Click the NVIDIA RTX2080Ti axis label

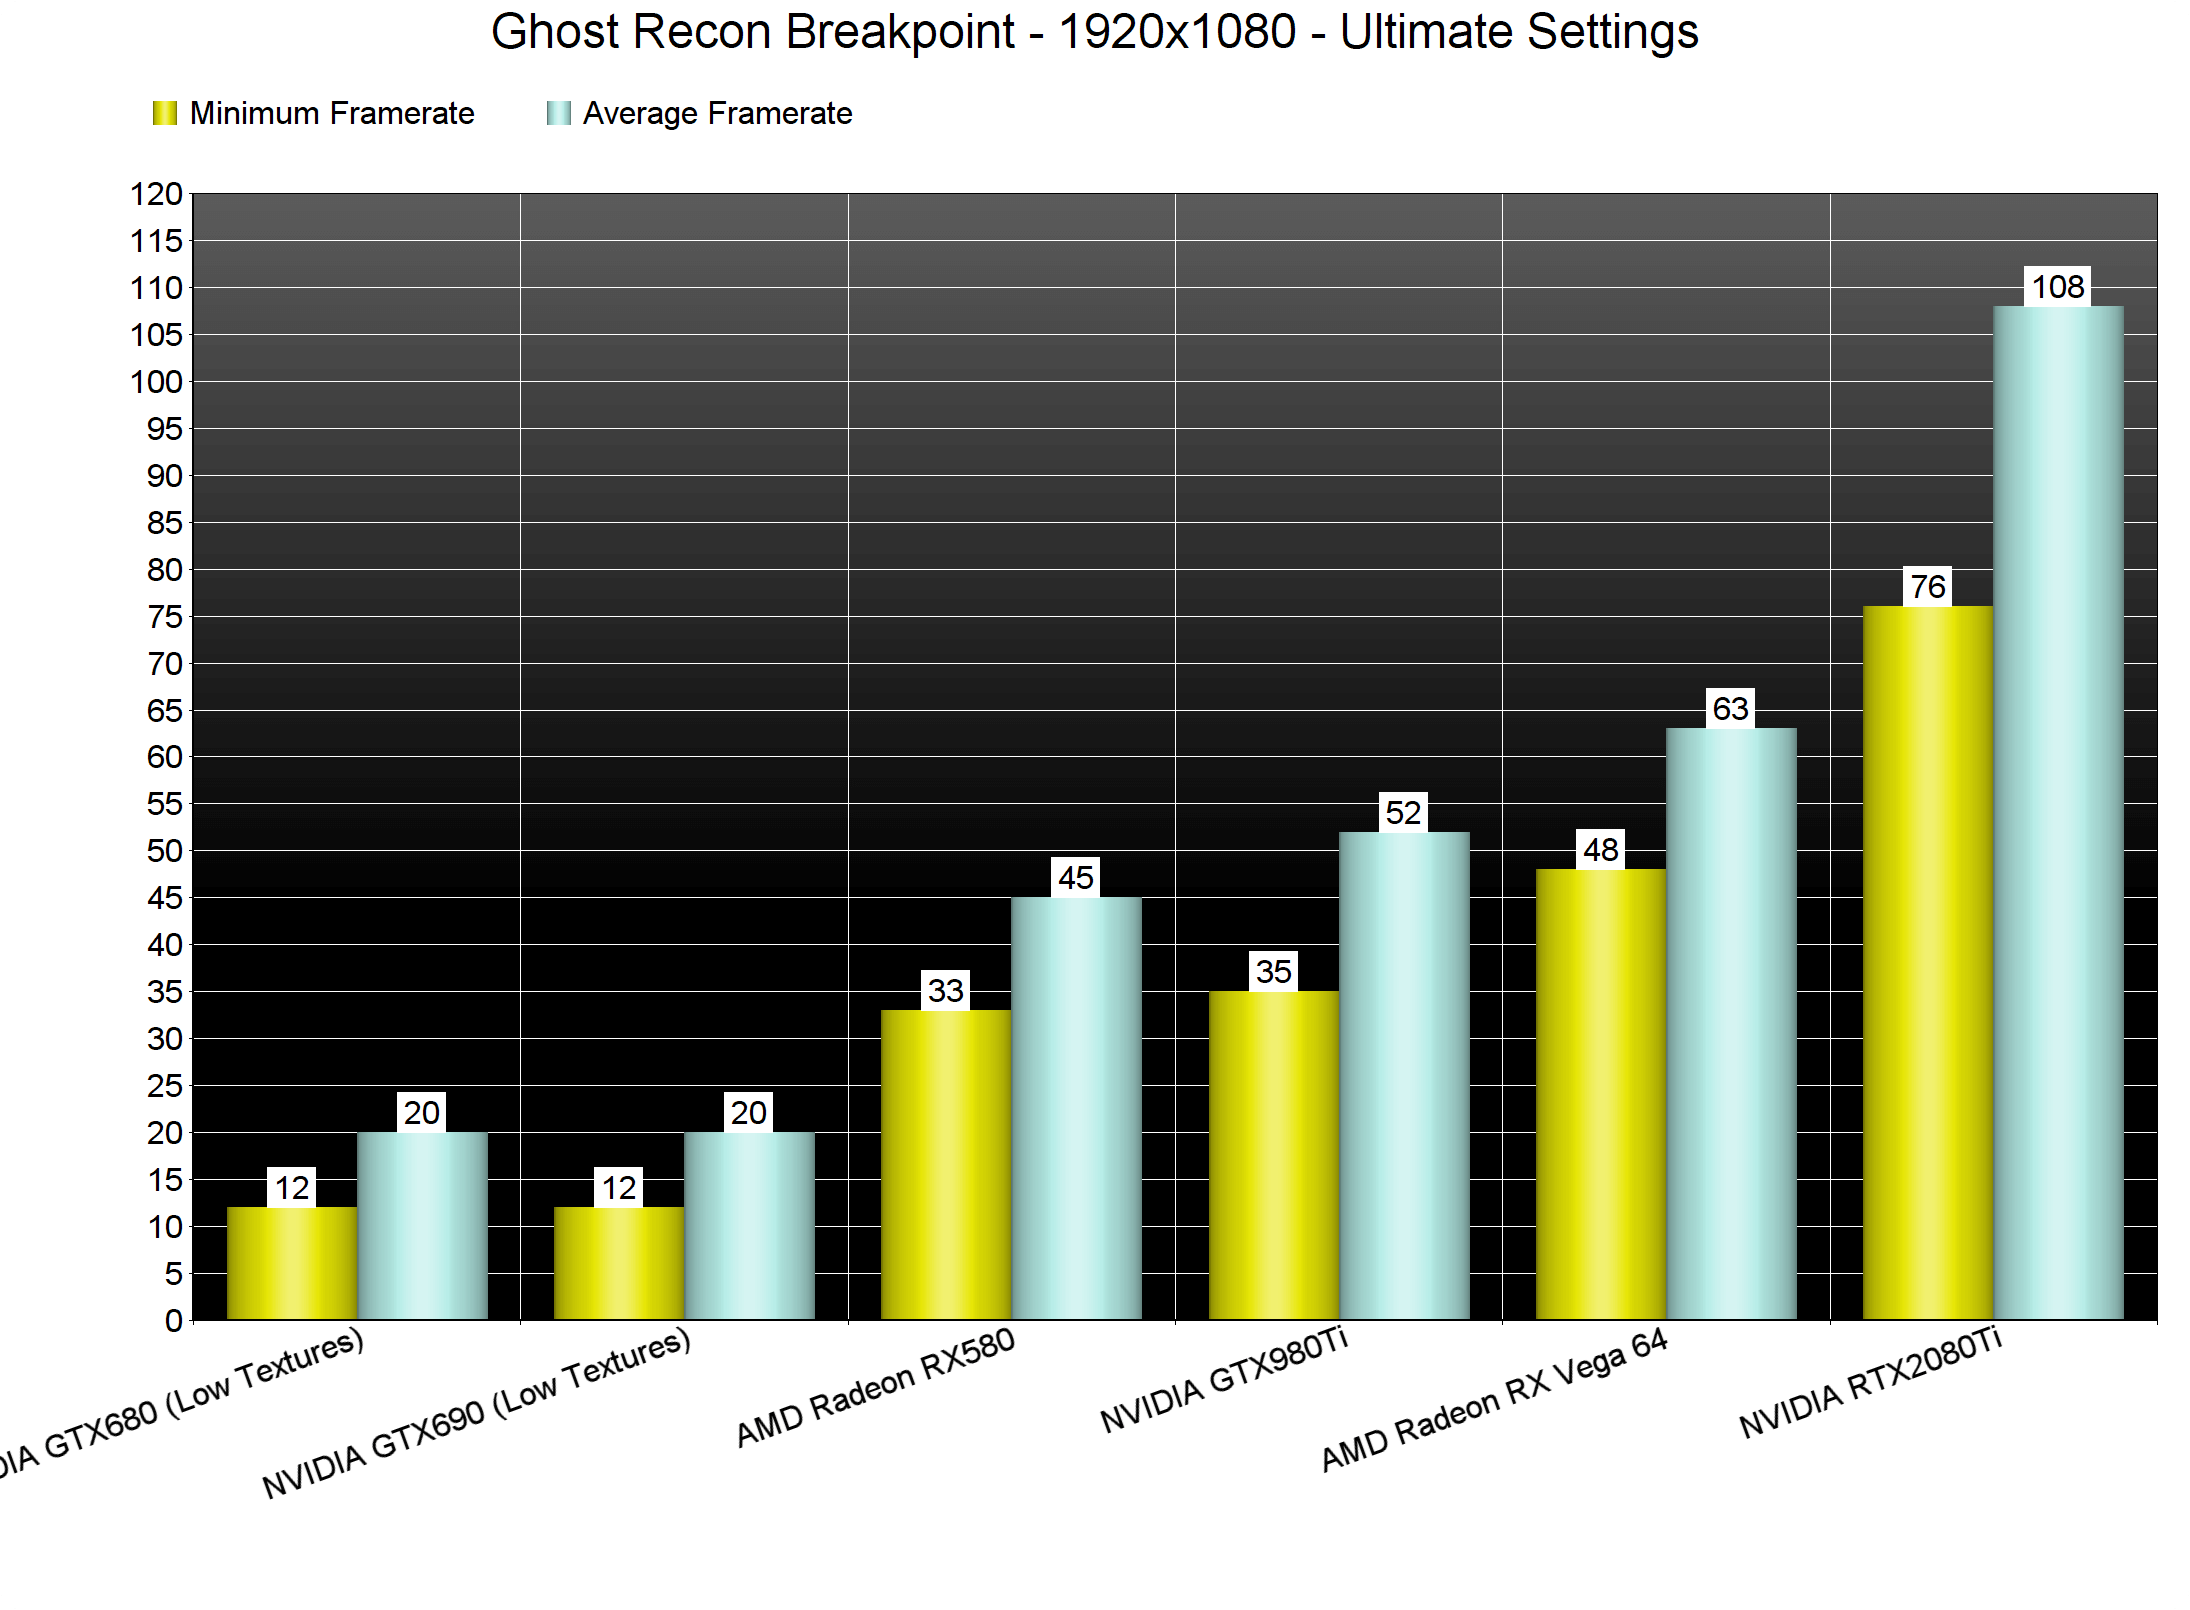pos(1870,1383)
